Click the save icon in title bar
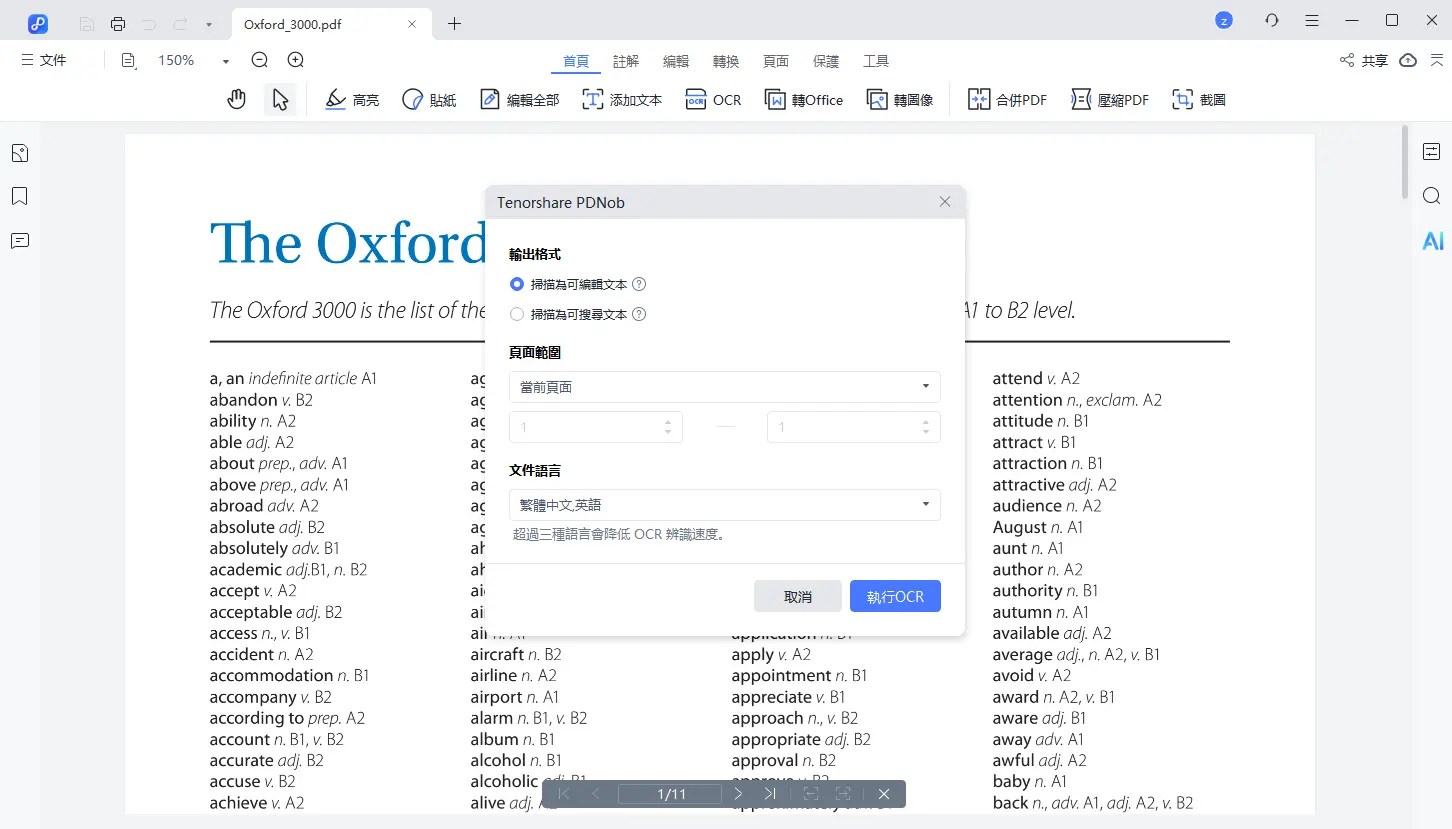The width and height of the screenshot is (1452, 829). tap(87, 23)
